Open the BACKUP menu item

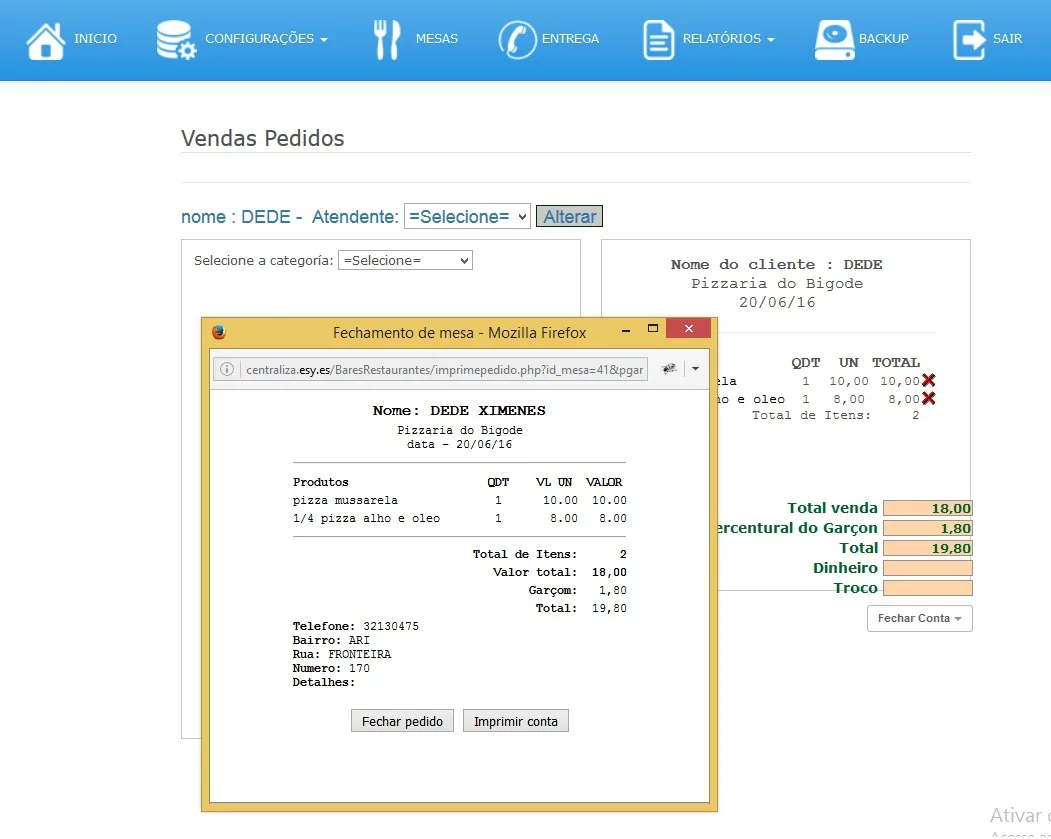[883, 39]
